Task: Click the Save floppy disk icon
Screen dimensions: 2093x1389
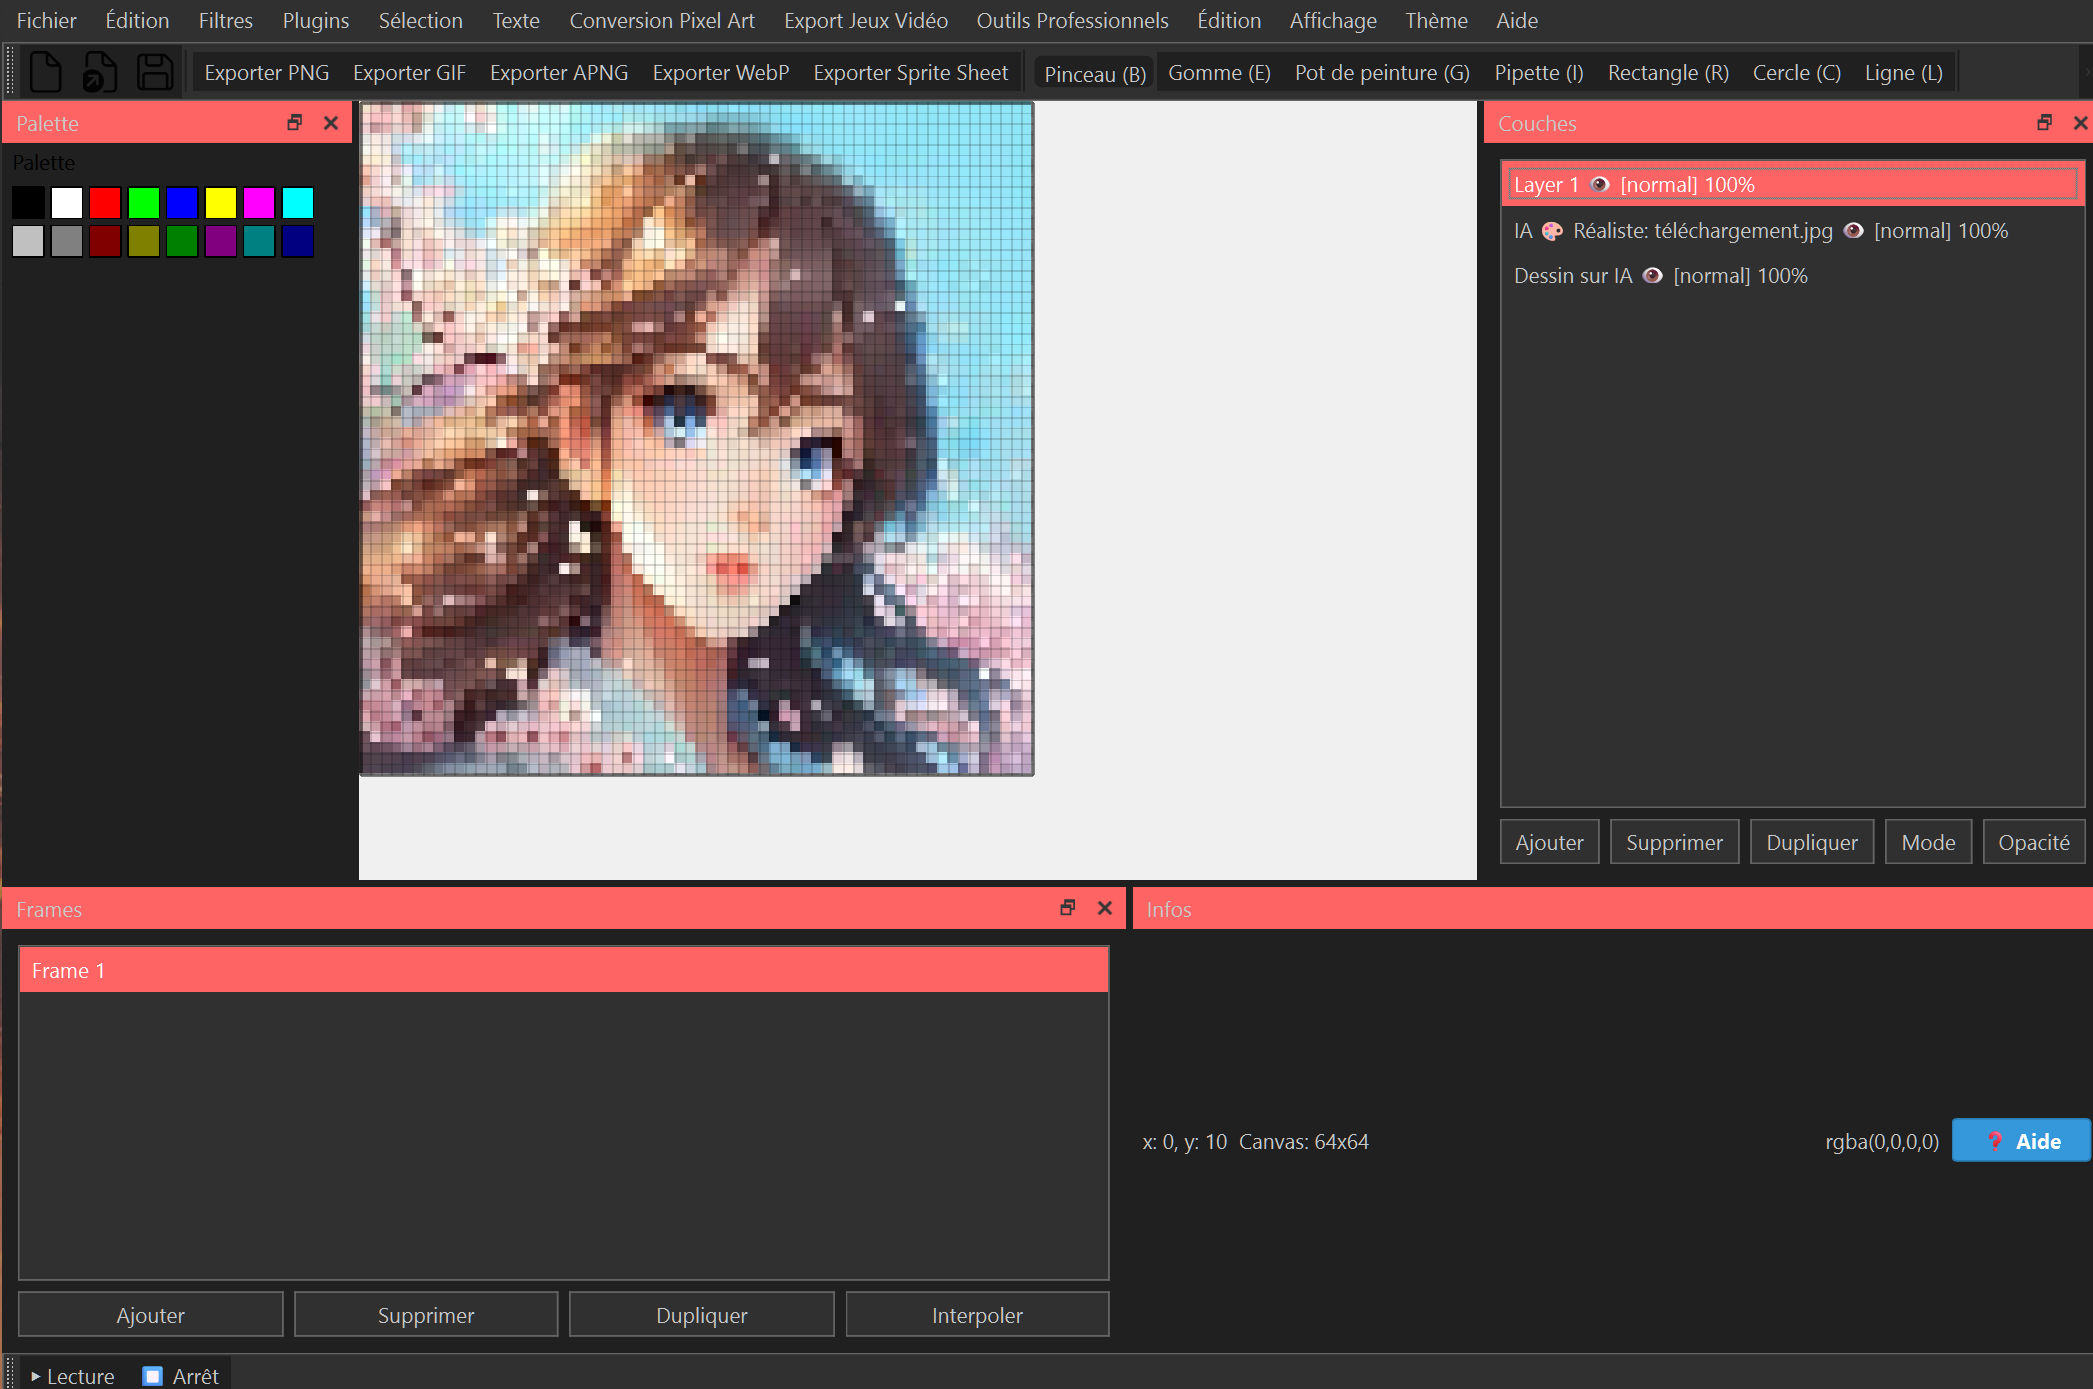Action: point(154,72)
